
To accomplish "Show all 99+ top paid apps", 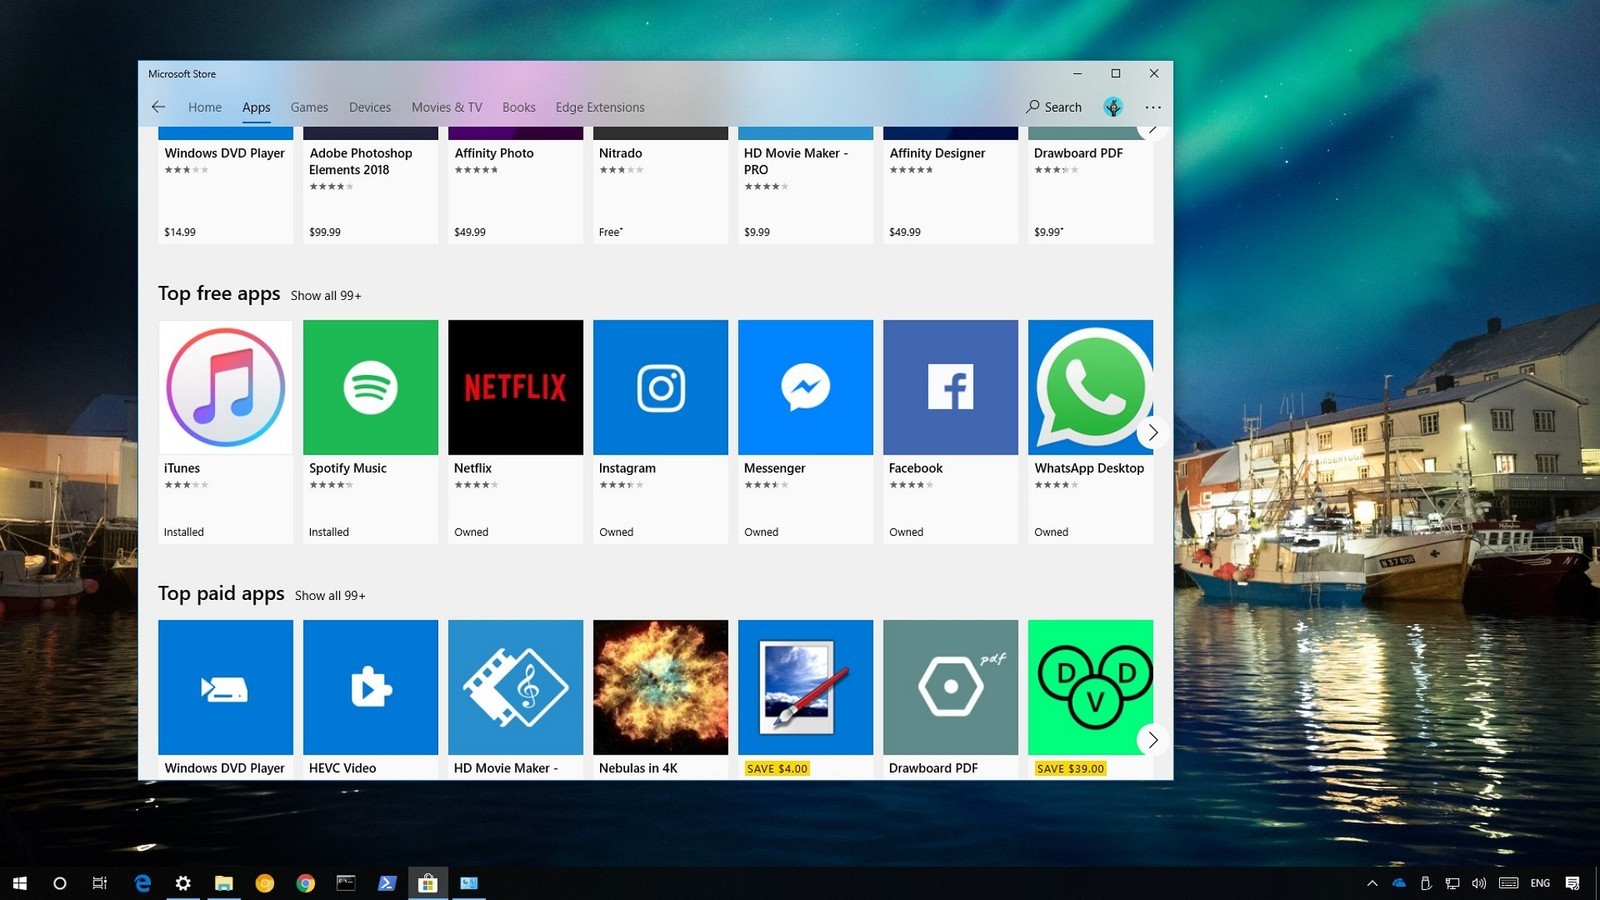I will click(330, 596).
